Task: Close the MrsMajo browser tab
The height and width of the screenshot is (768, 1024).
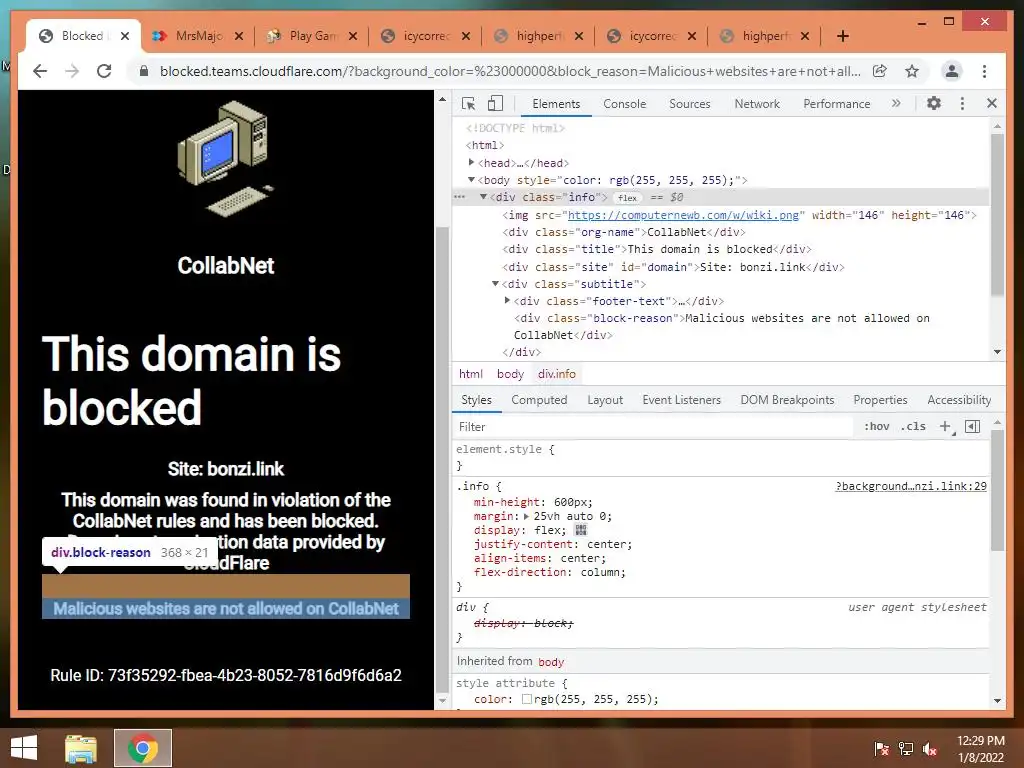Action: tap(238, 36)
